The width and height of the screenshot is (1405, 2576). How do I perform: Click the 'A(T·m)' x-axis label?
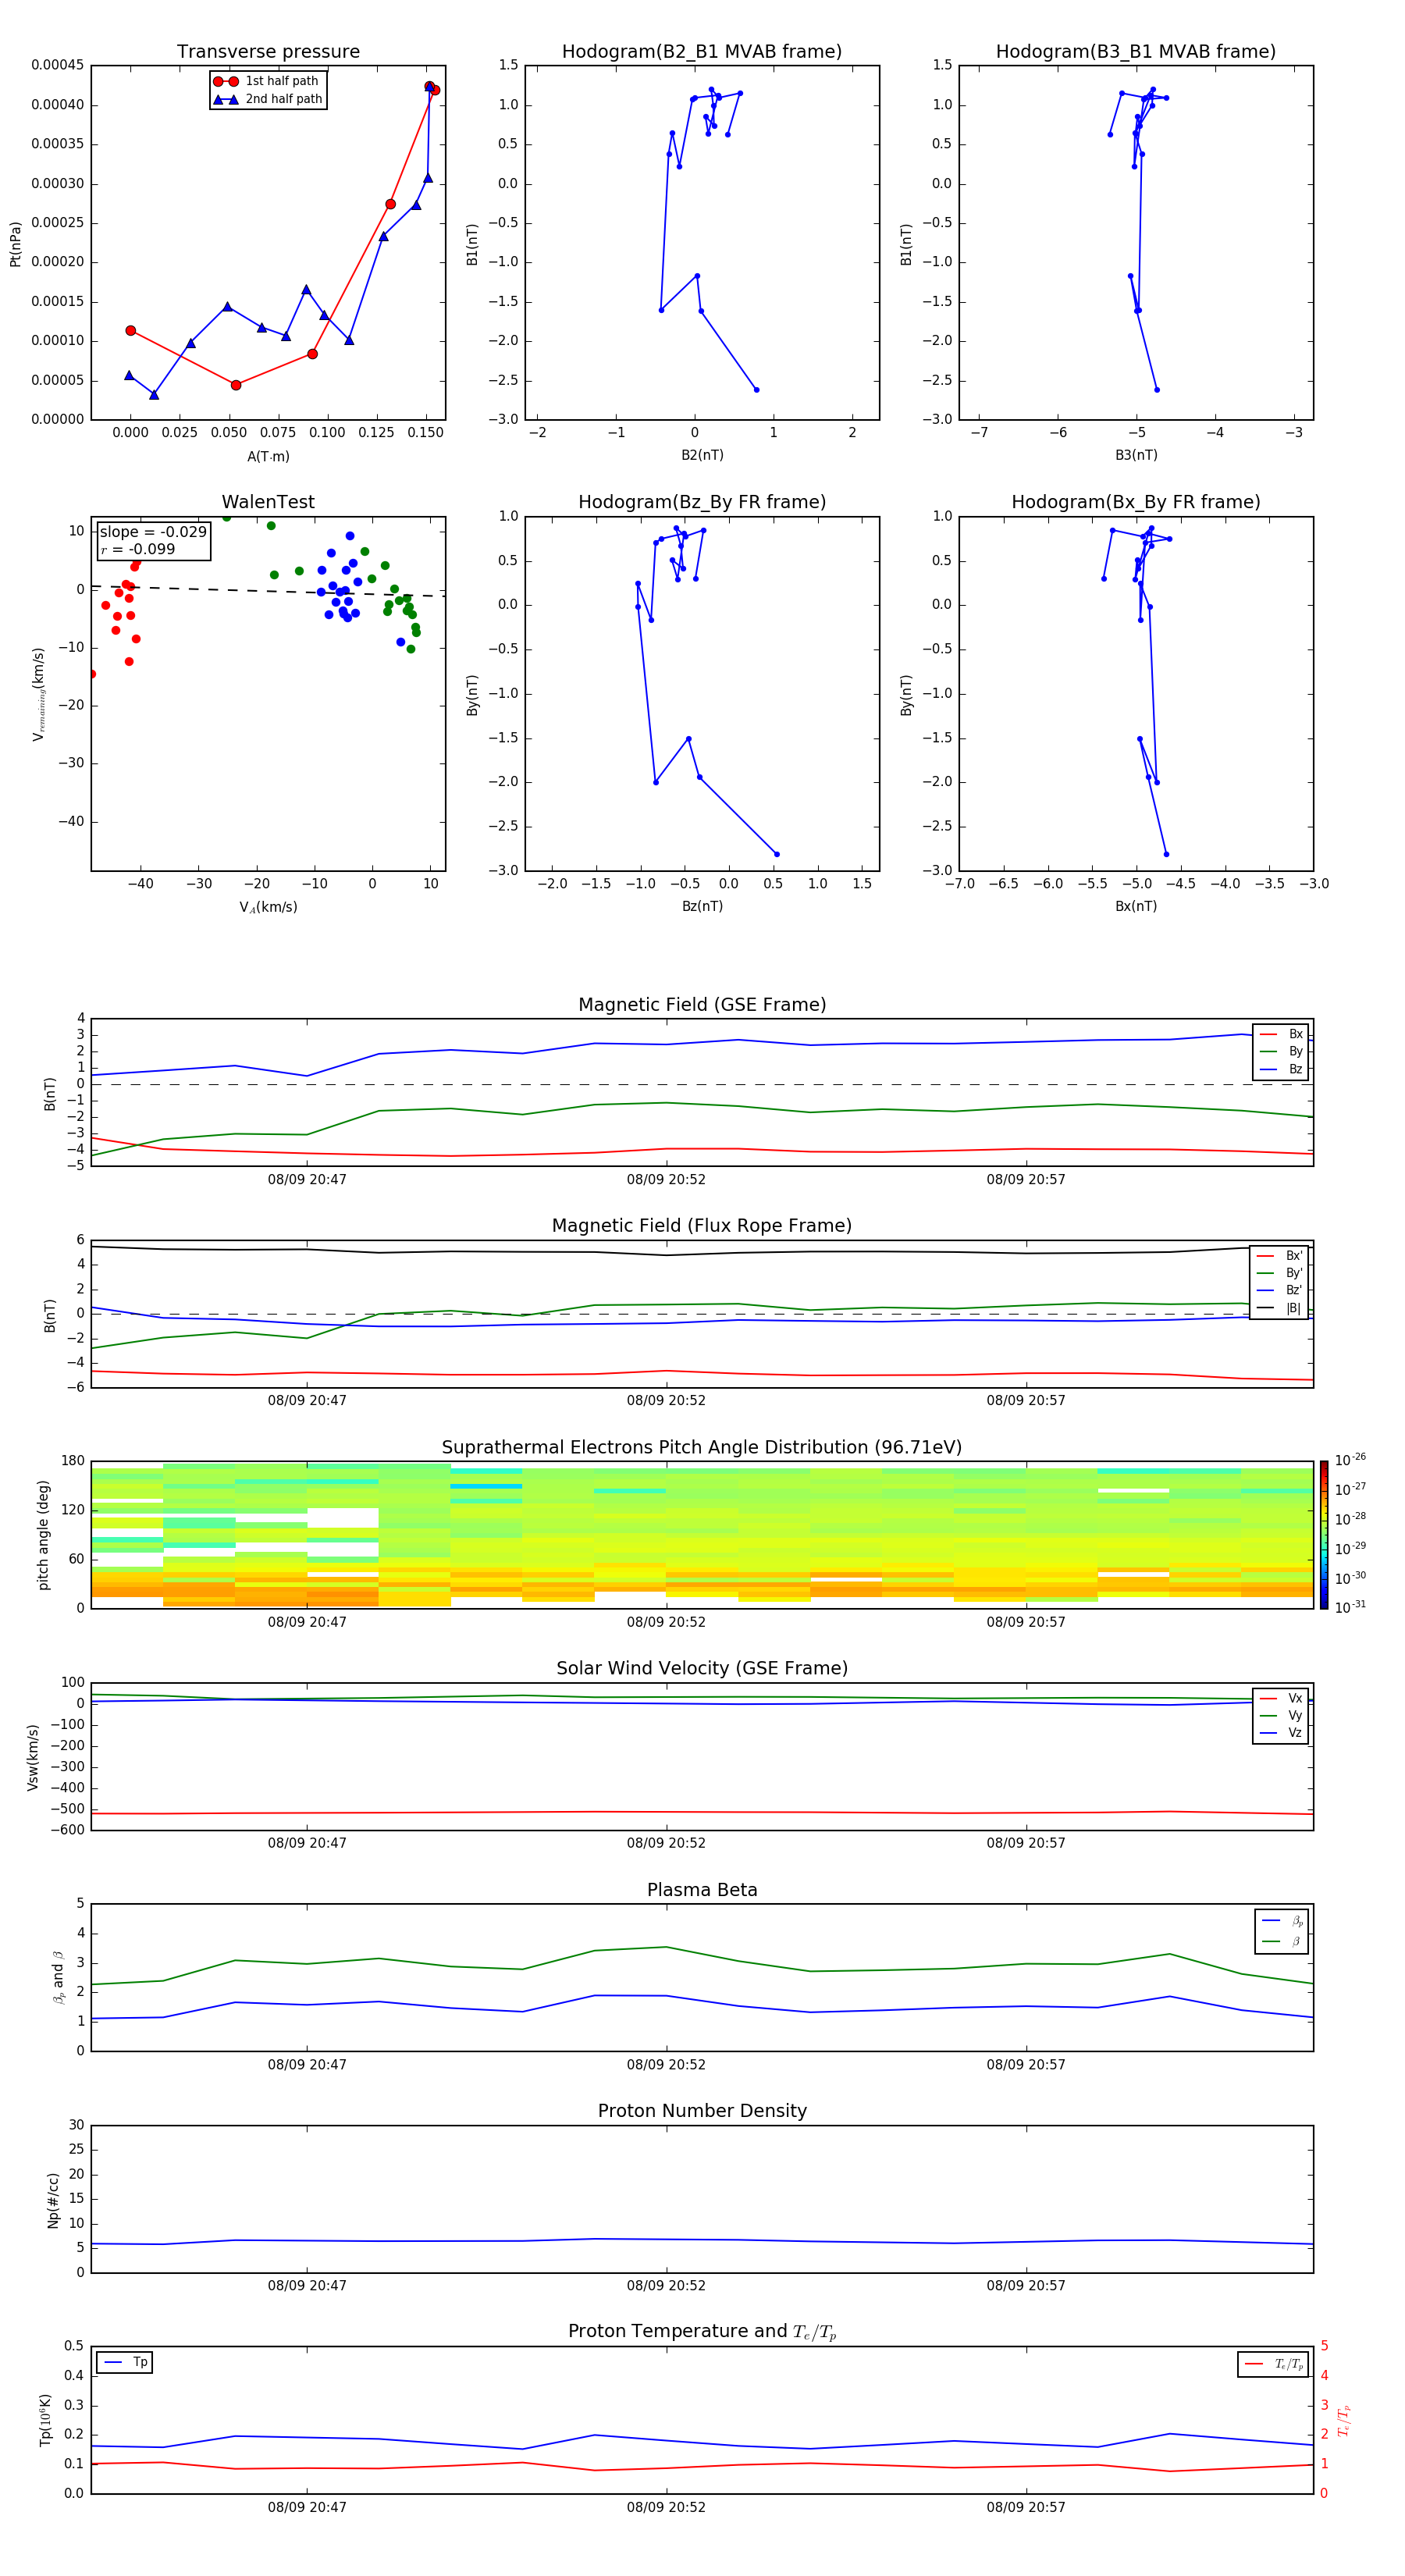point(268,457)
